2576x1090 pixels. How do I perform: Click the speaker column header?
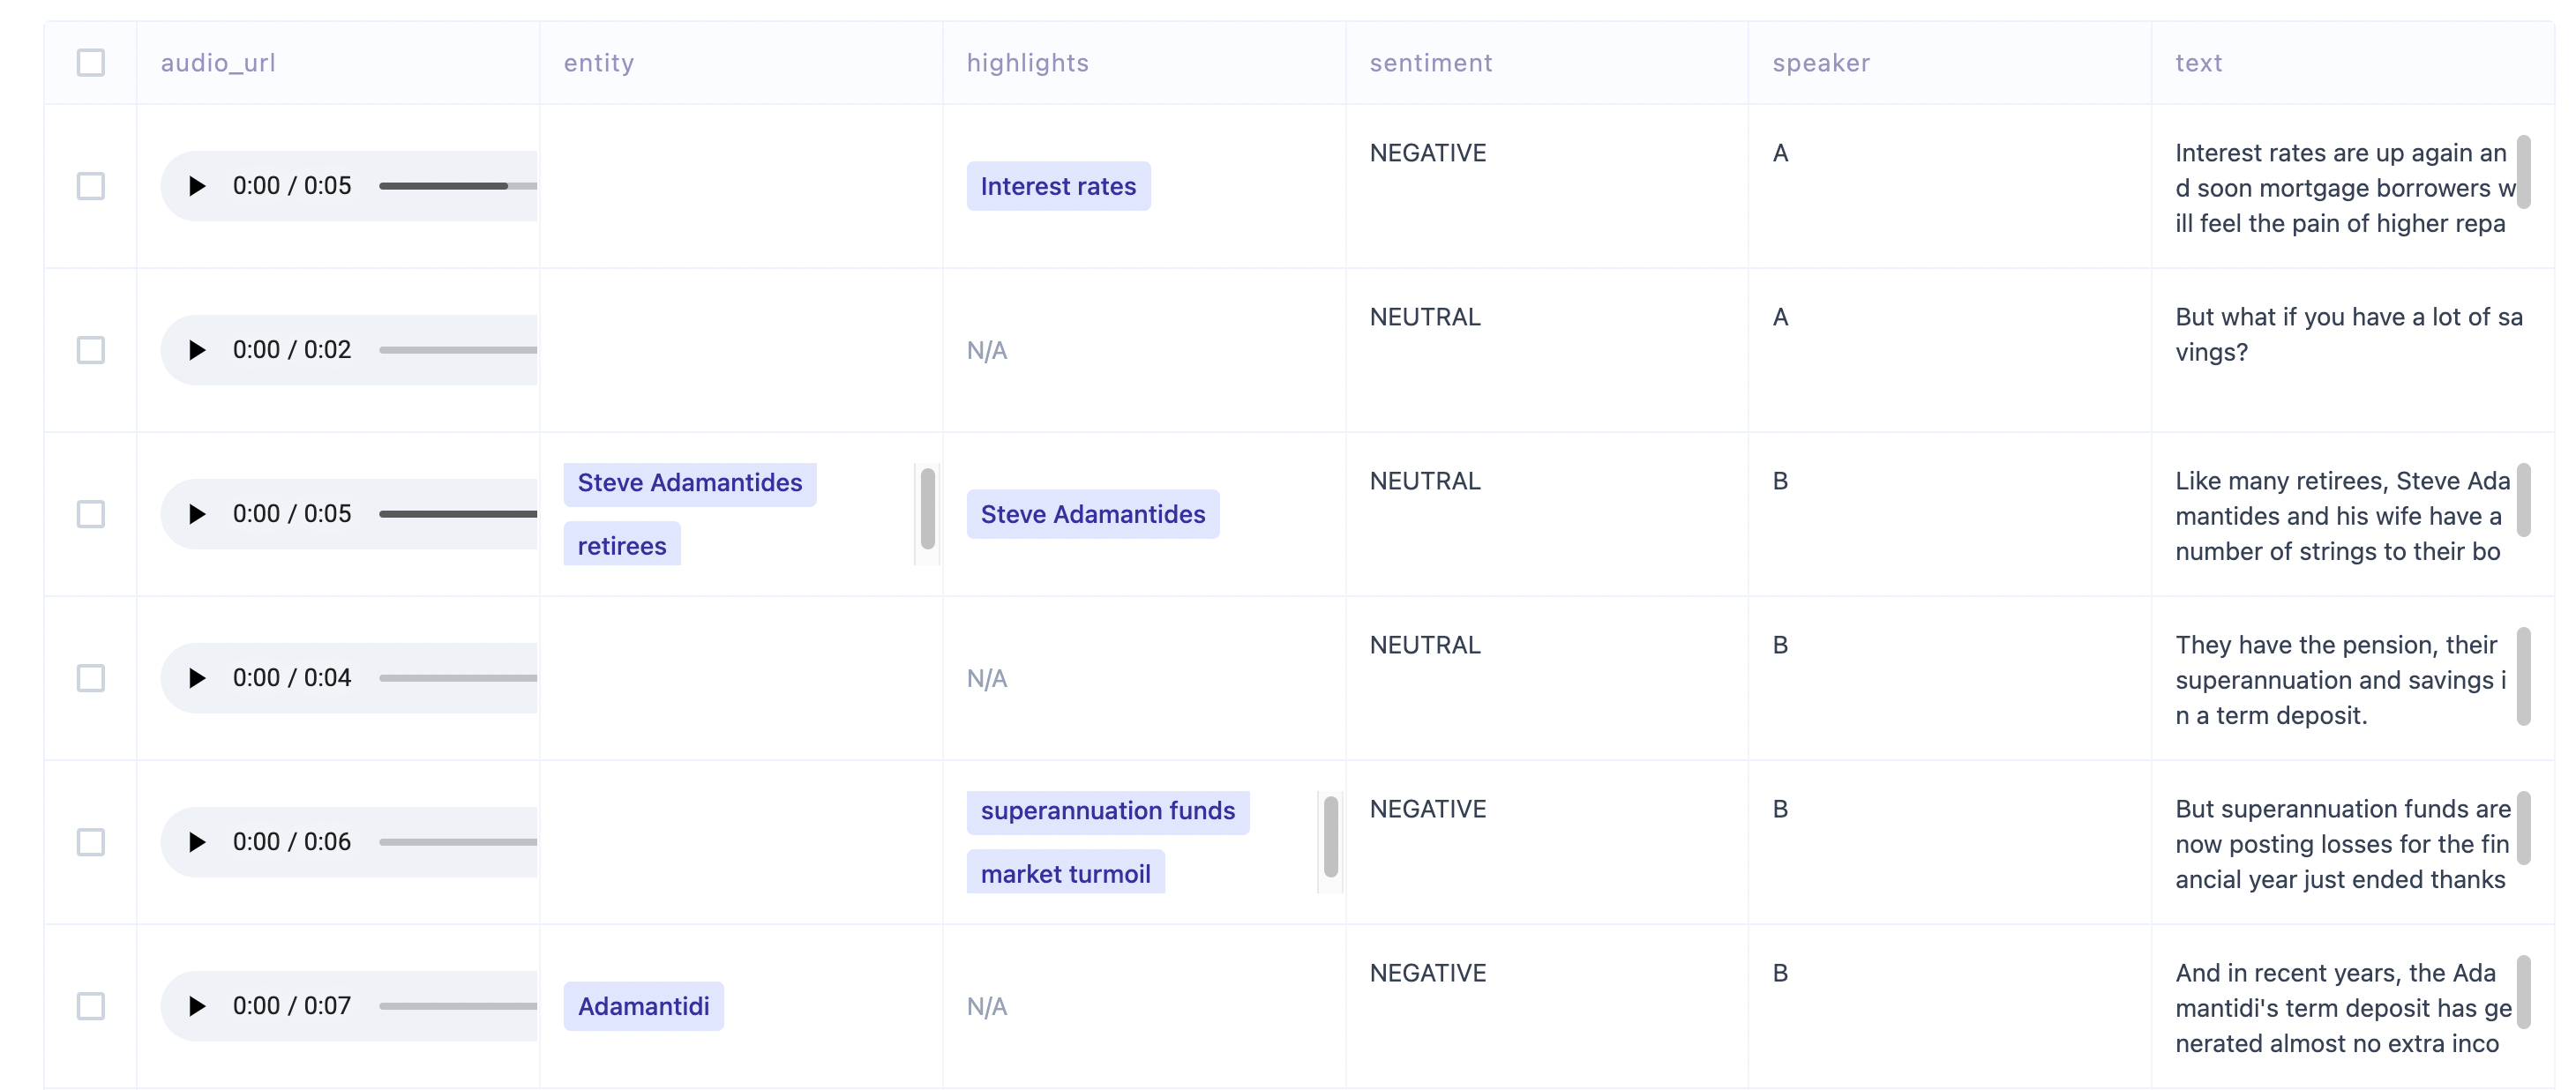[x=1821, y=63]
